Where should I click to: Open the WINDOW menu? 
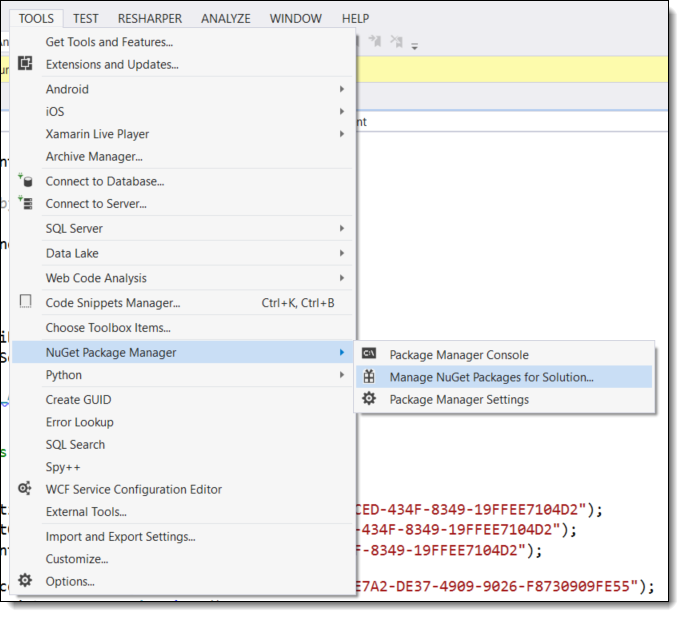[x=295, y=18]
